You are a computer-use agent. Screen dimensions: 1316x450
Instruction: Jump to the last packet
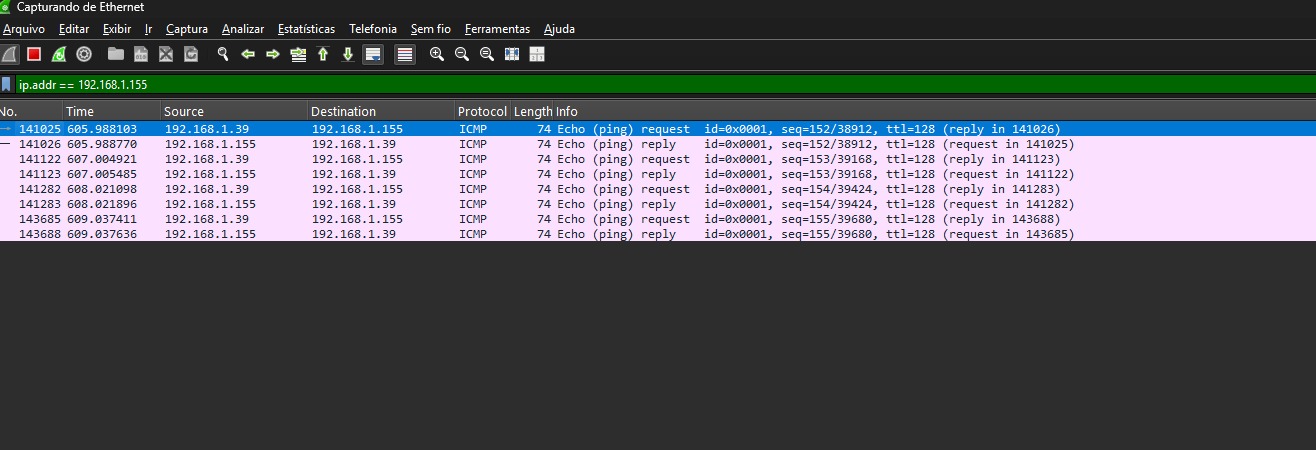[348, 54]
